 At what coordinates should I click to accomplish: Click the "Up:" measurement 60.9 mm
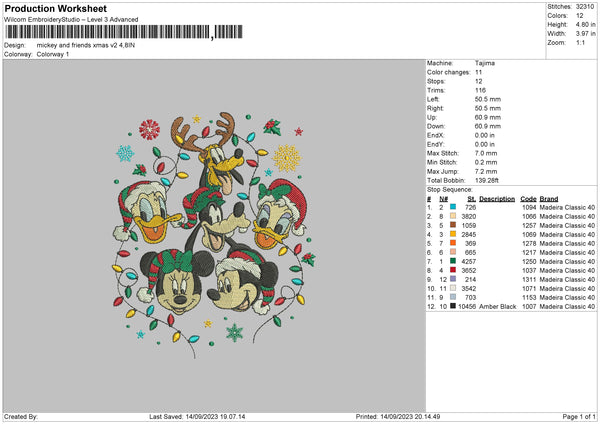coord(488,117)
